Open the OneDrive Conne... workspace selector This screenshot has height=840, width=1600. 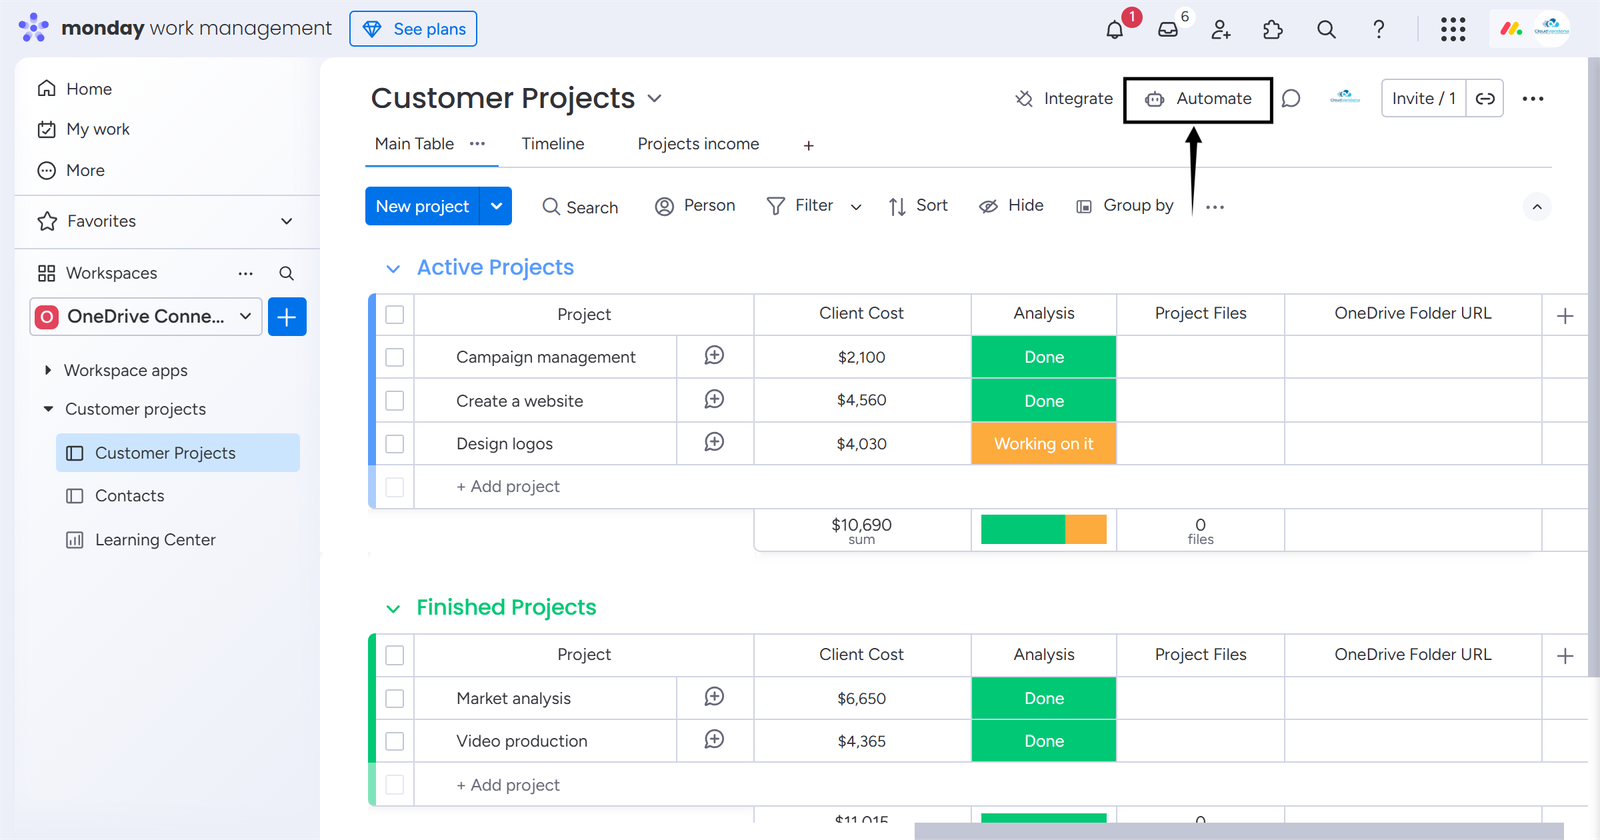point(146,317)
